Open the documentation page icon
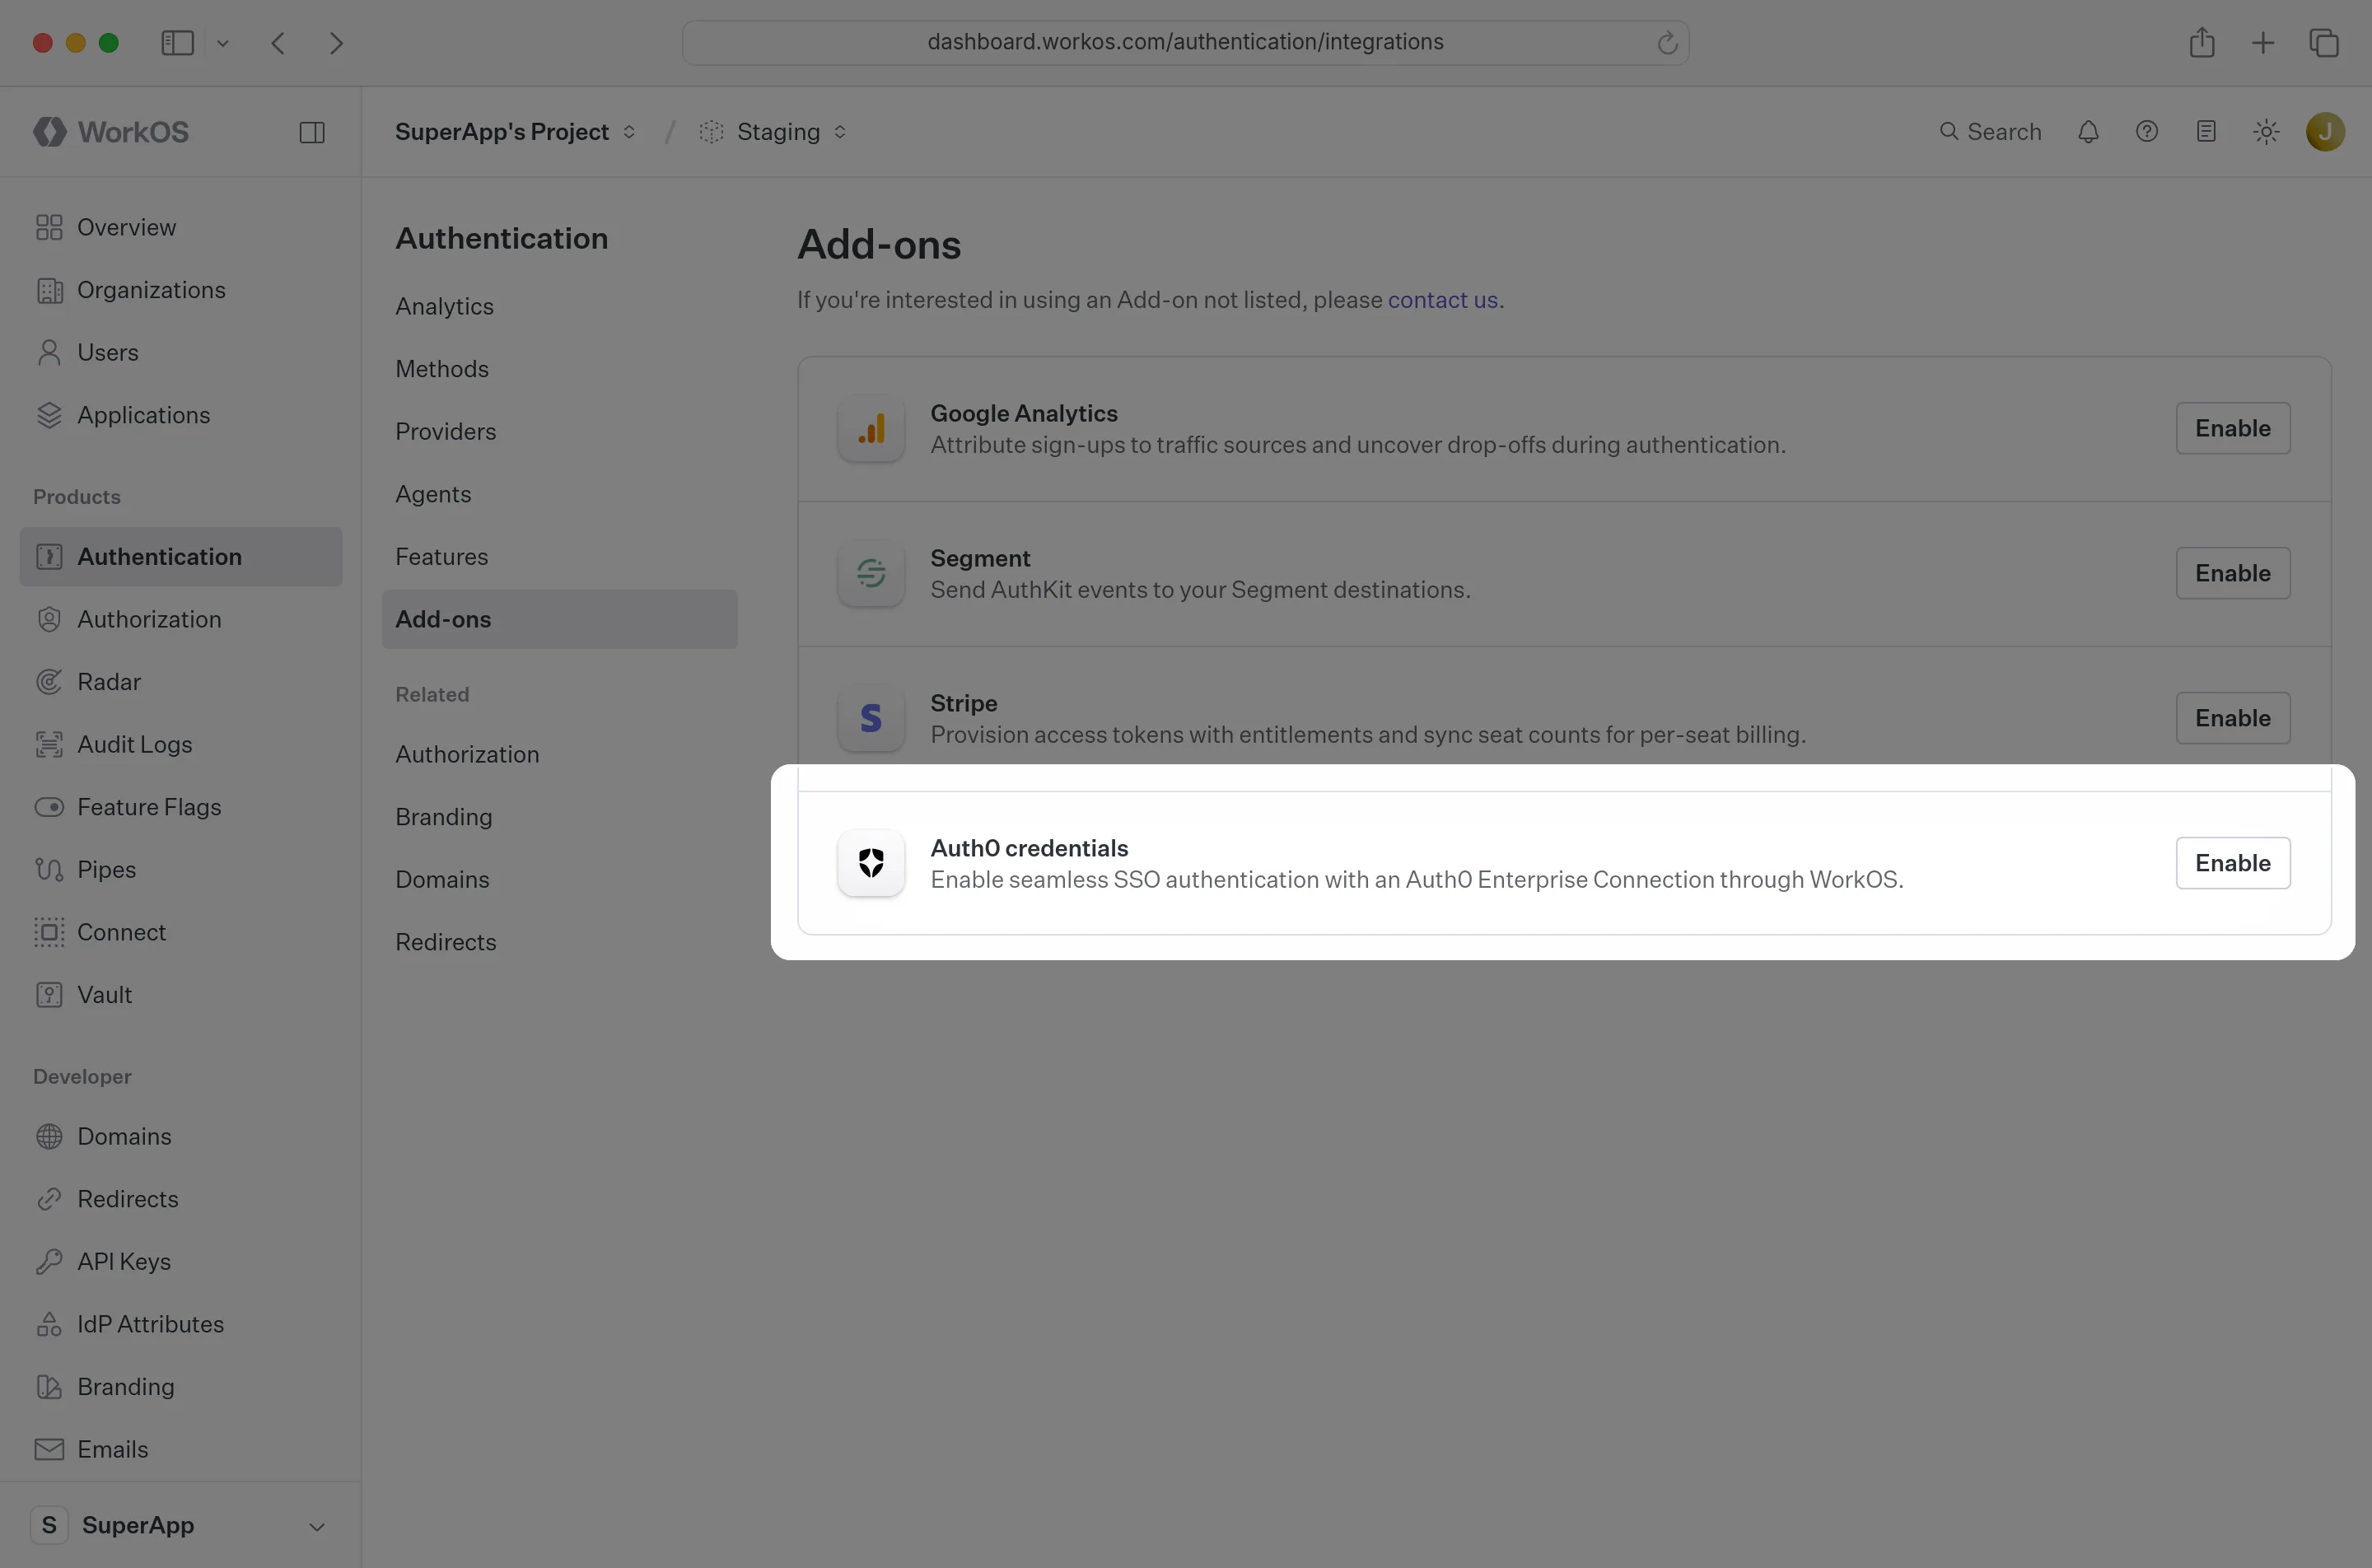Image resolution: width=2372 pixels, height=1568 pixels. coord(2206,132)
